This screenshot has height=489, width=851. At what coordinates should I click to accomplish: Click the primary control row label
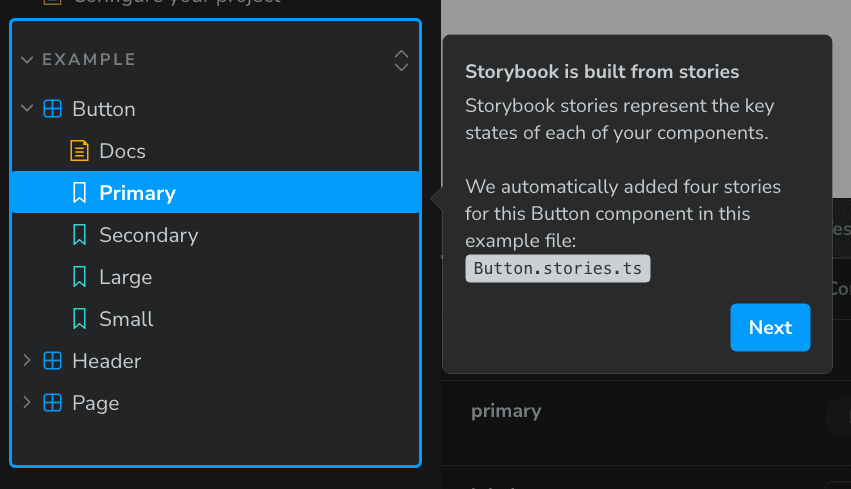506,411
